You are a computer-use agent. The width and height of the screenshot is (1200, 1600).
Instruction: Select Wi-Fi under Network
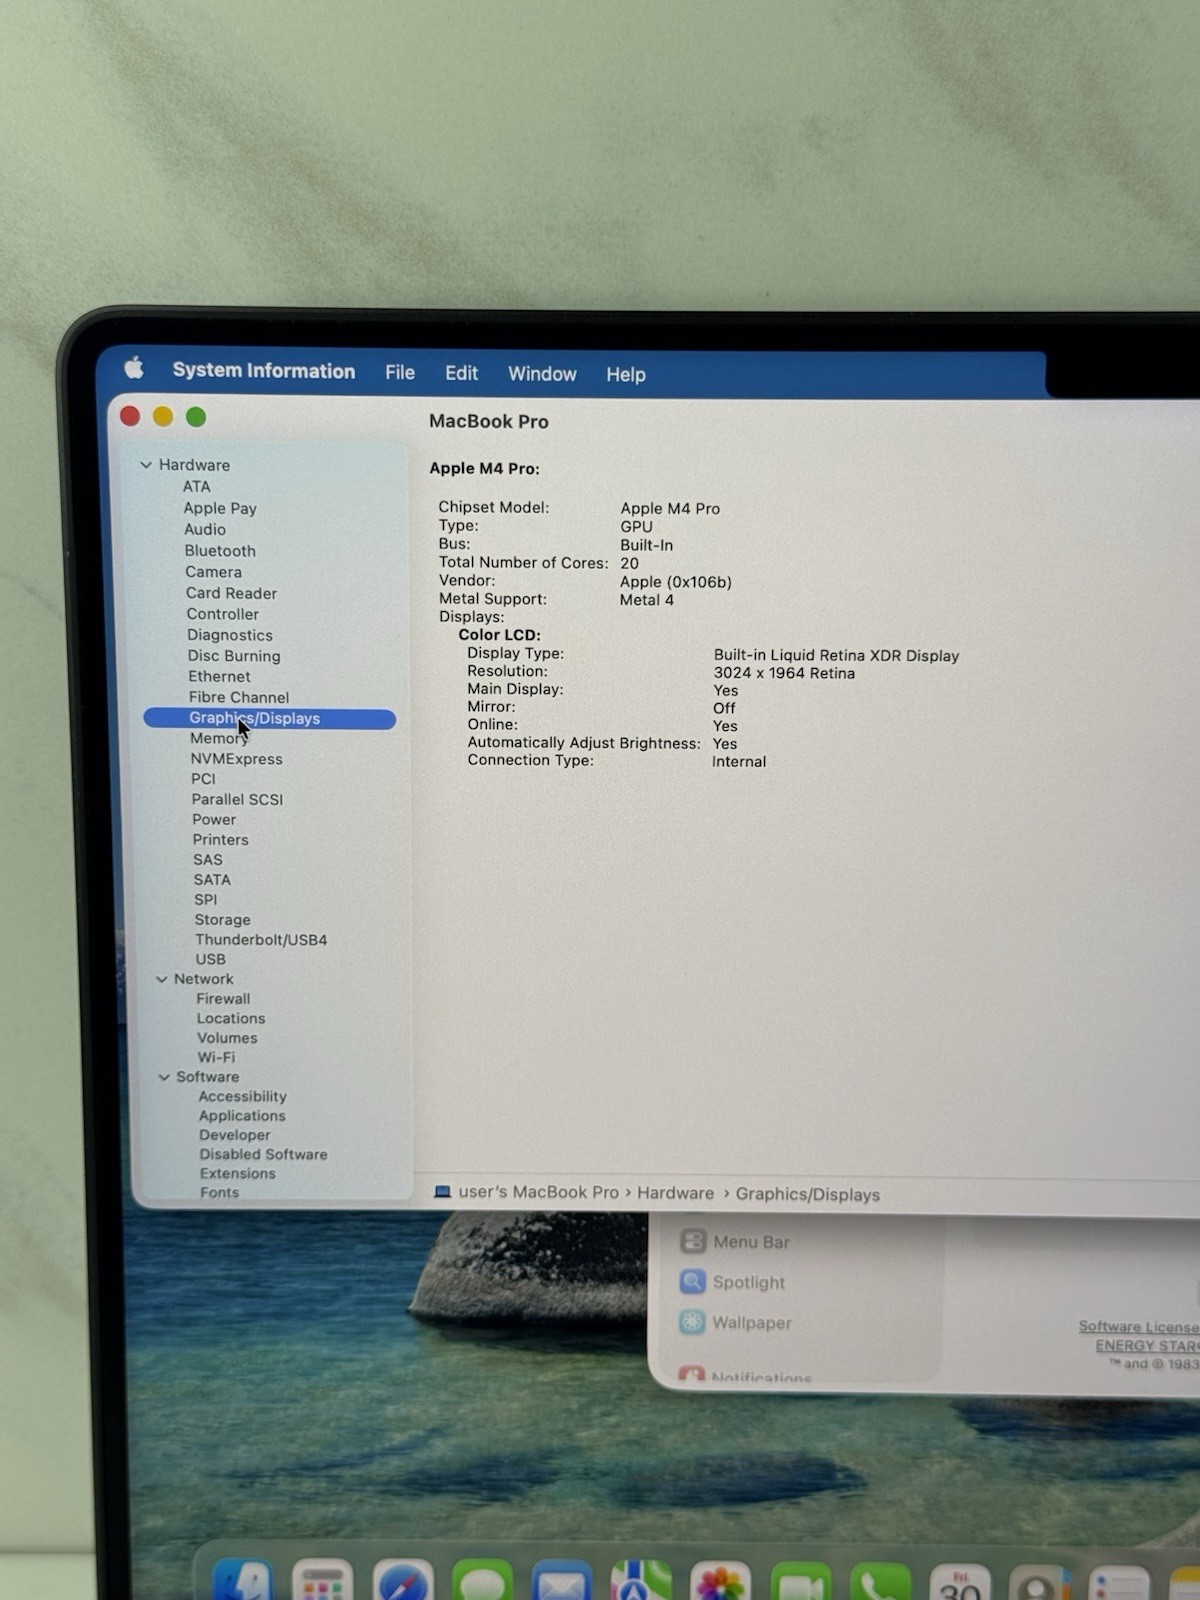tap(216, 1057)
